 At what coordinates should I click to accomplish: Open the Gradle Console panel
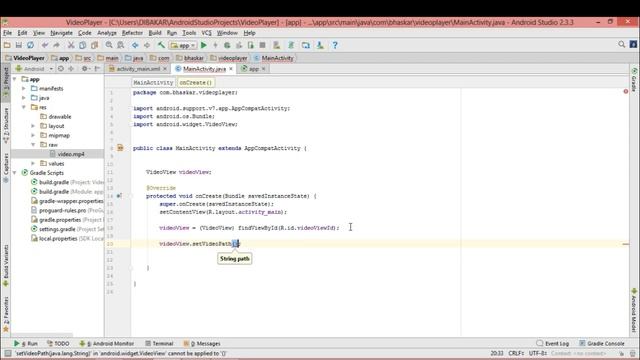[602, 344]
